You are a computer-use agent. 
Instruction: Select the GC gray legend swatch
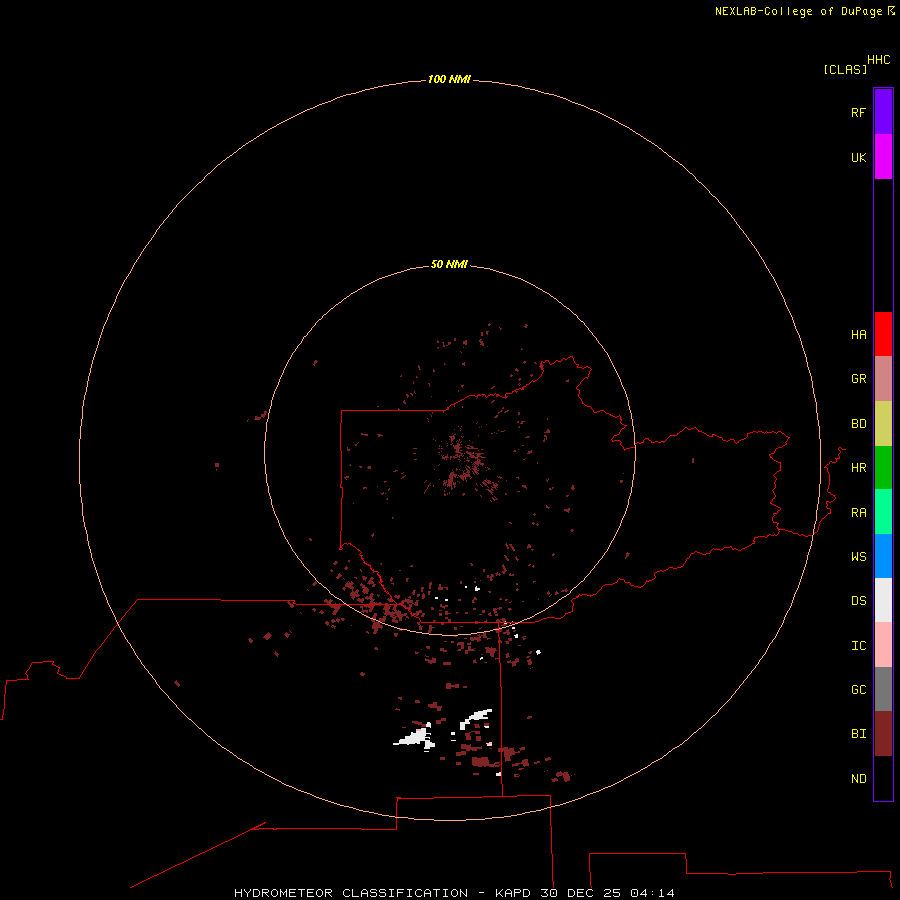coord(883,689)
